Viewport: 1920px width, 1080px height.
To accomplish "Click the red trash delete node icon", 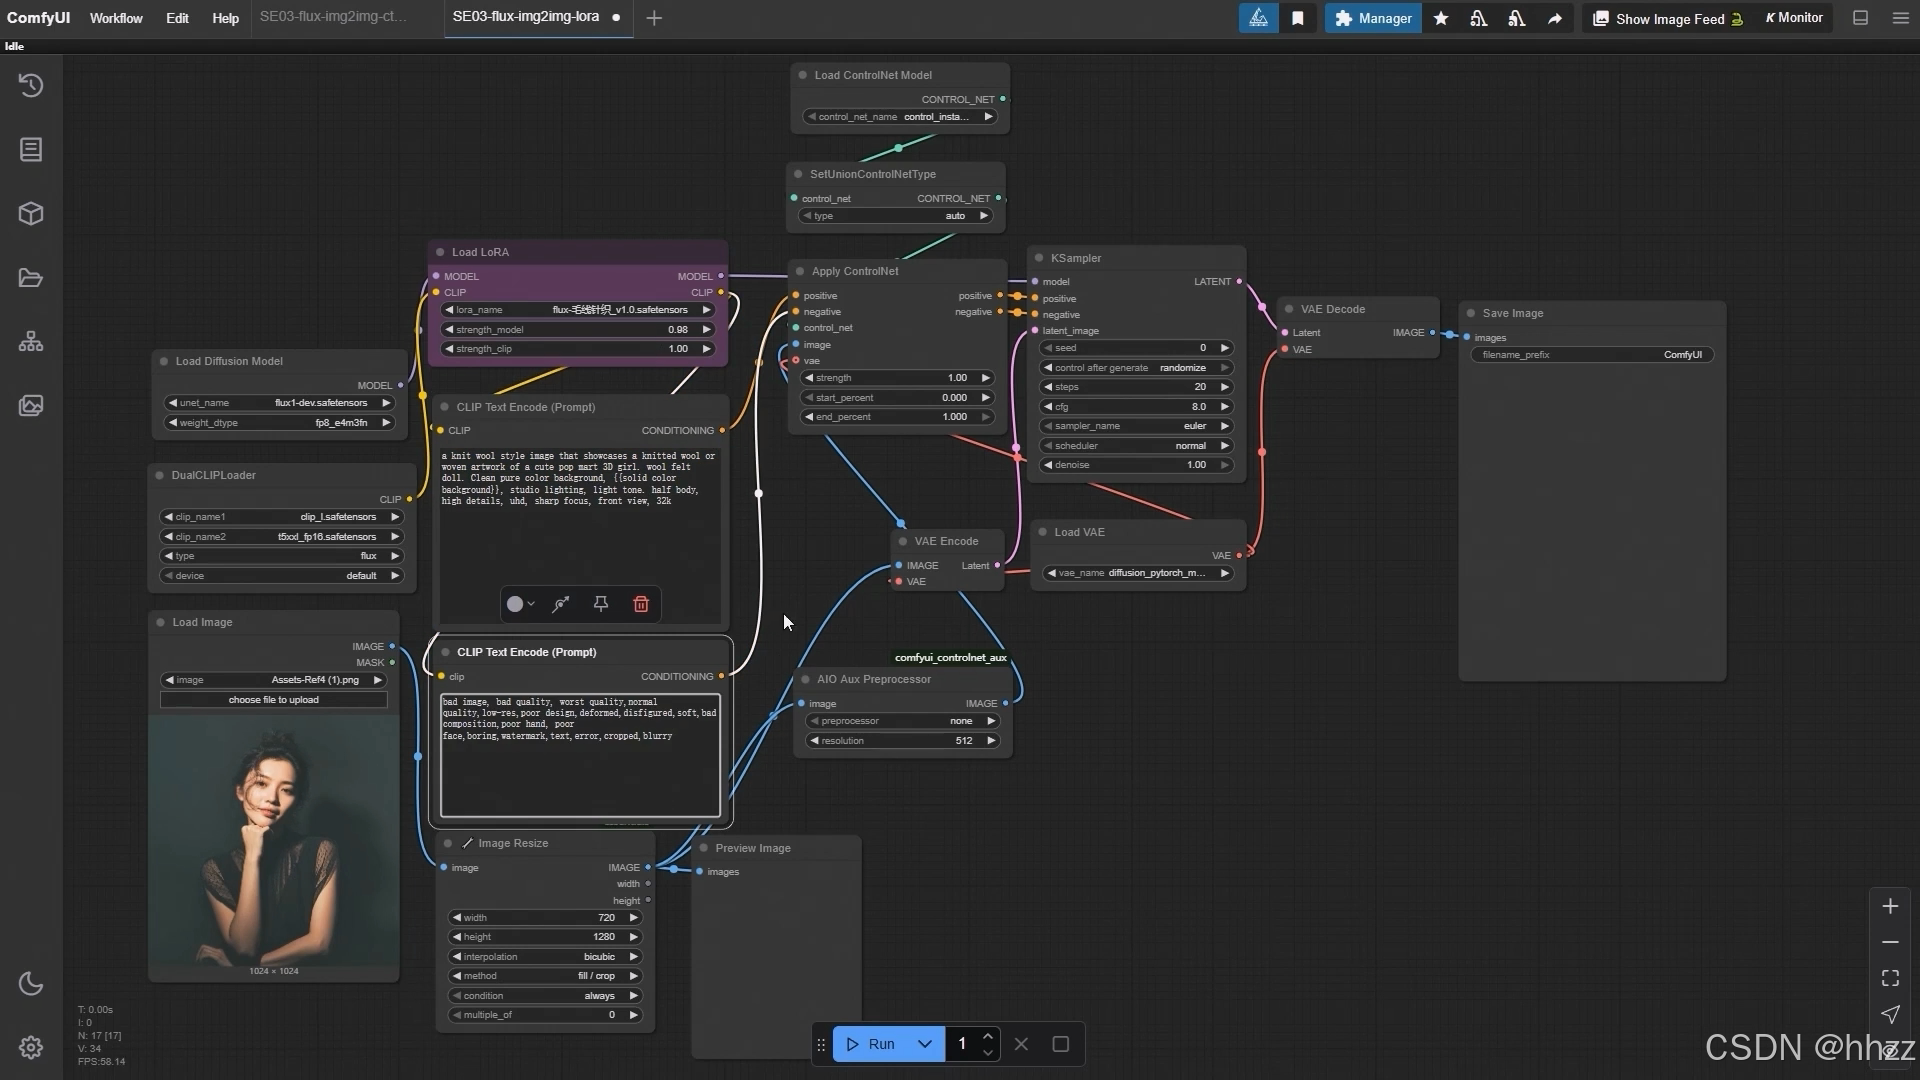I will (641, 604).
